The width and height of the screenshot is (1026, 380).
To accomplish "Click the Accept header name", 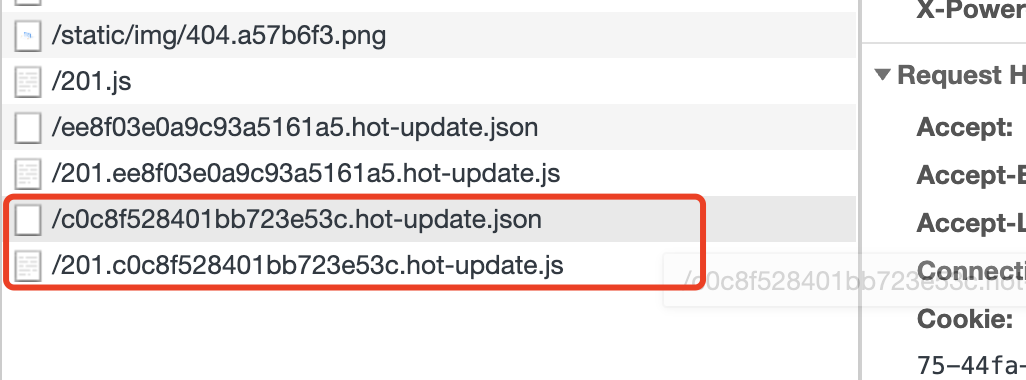I will tap(964, 126).
